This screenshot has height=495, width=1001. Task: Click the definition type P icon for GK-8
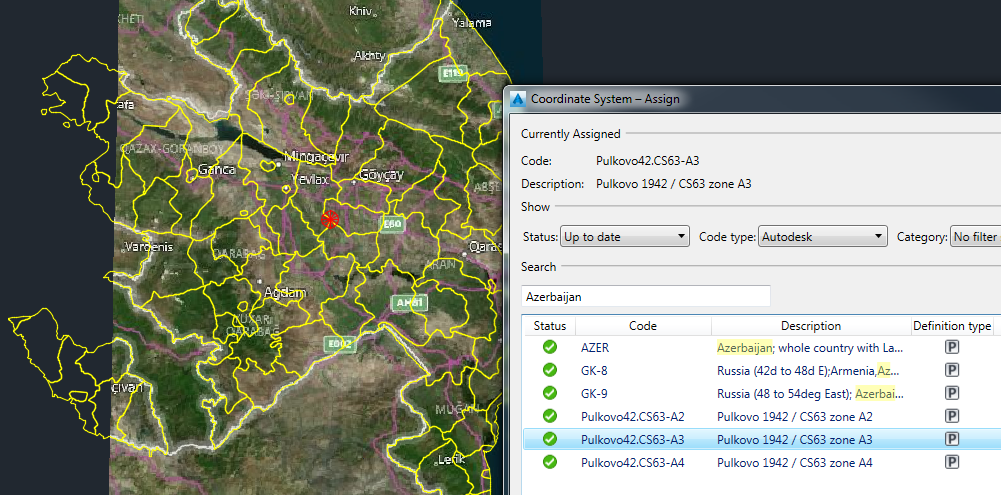tap(952, 370)
